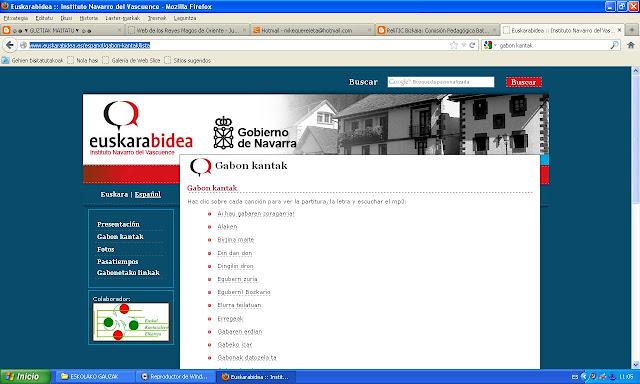Click the search magnifier in search box
640x384 pixels.
coord(614,45)
